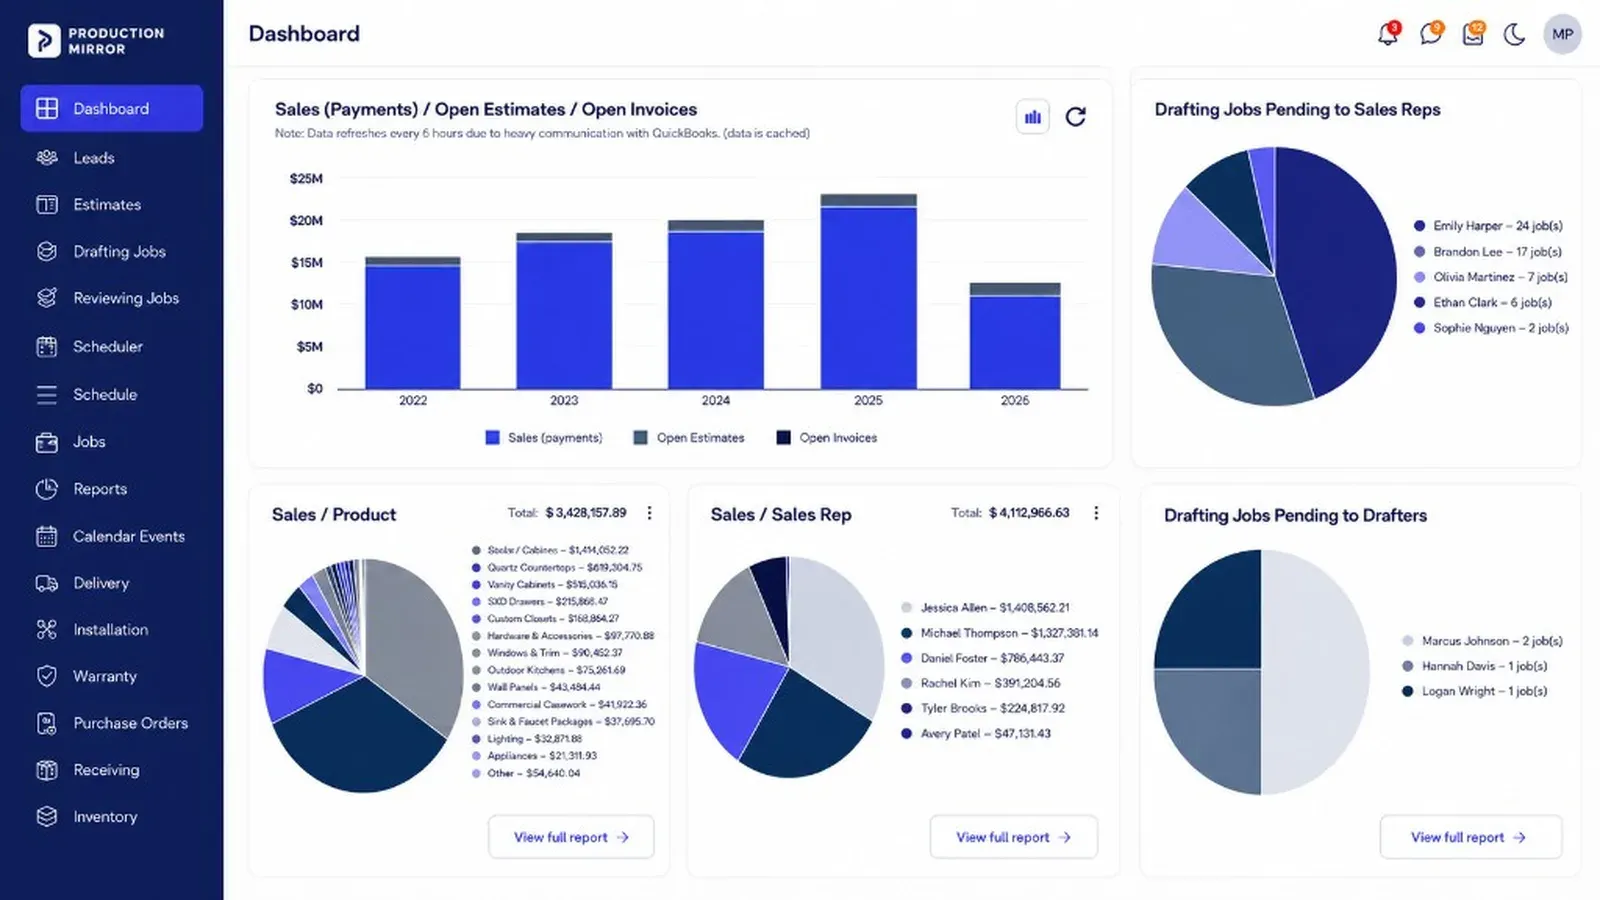Click the Calendar Events icon
This screenshot has height=900, width=1600.
47,536
